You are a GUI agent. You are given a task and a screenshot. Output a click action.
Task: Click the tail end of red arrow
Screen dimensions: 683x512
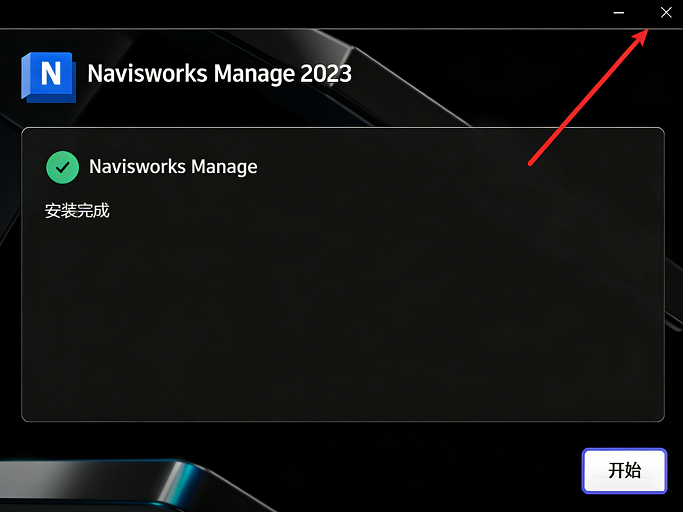pyautogui.click(x=530, y=164)
